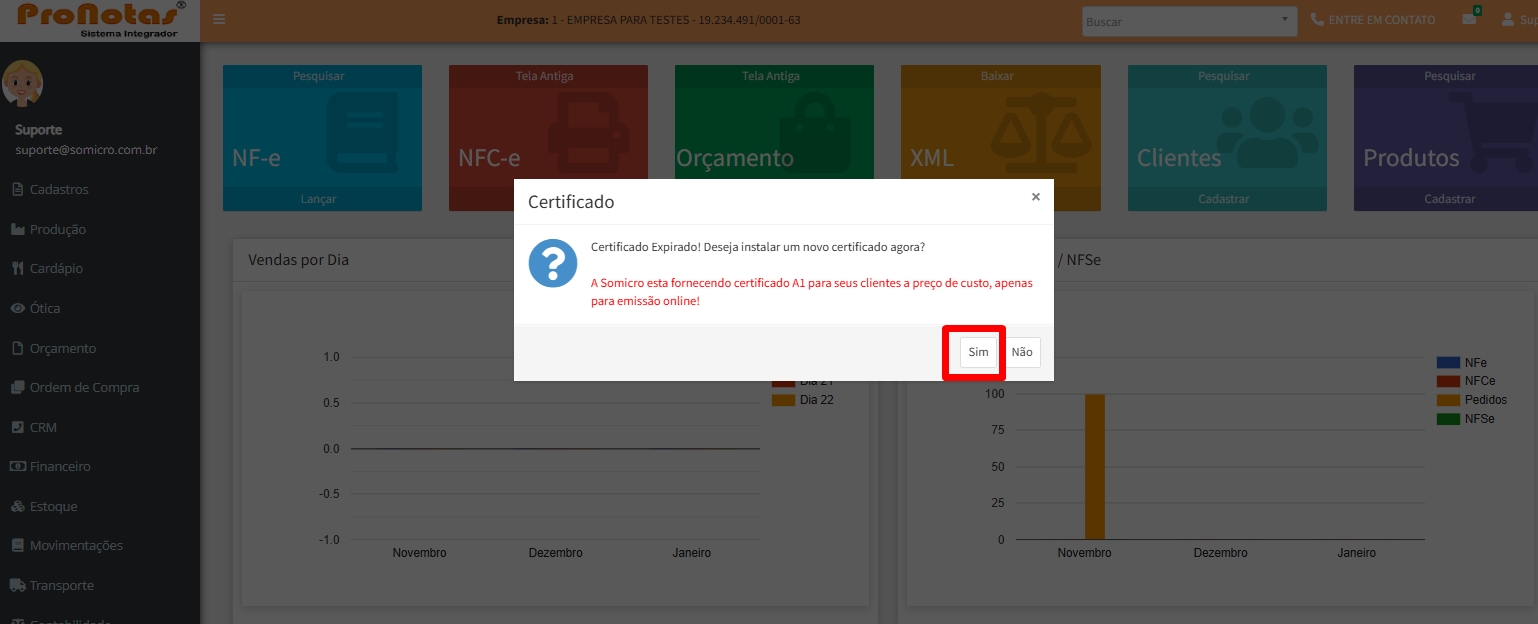Click the phone icon next to ENTRE EM CONTATO
The image size is (1538, 624).
point(1316,17)
